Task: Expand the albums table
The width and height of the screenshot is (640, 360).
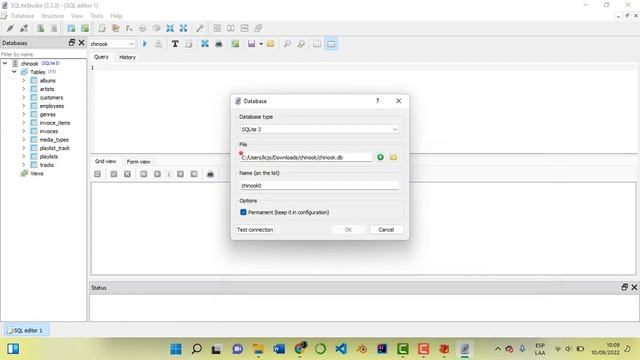Action: pyautogui.click(x=24, y=81)
